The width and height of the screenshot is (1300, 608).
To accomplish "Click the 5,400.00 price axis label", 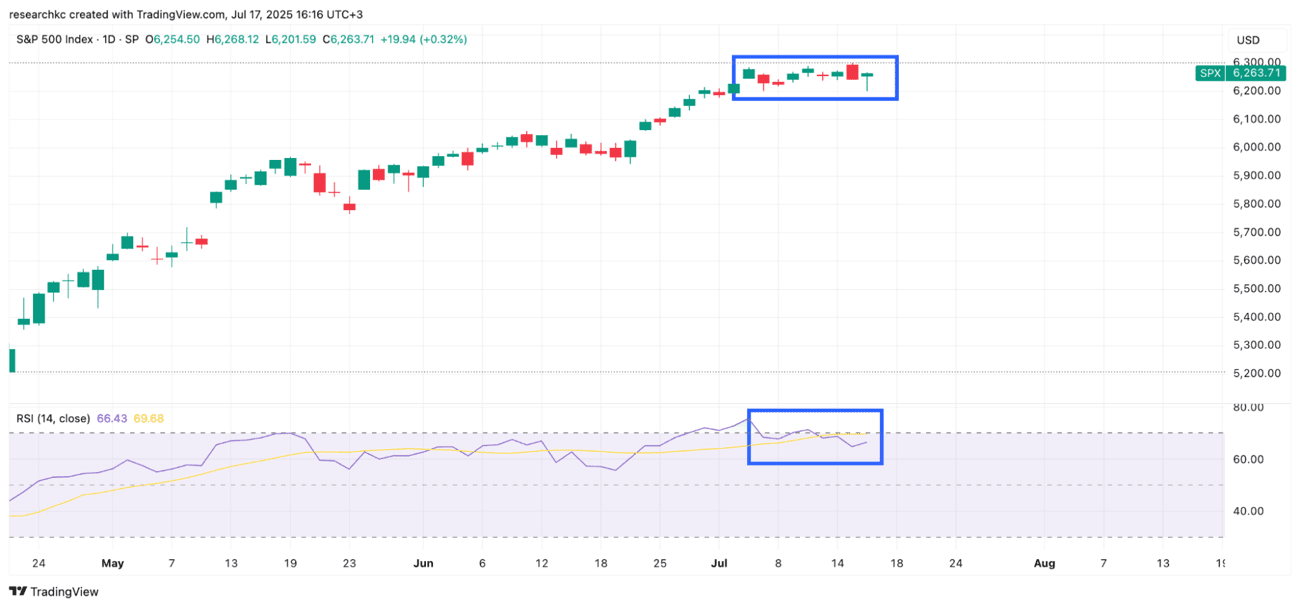I will [1255, 317].
